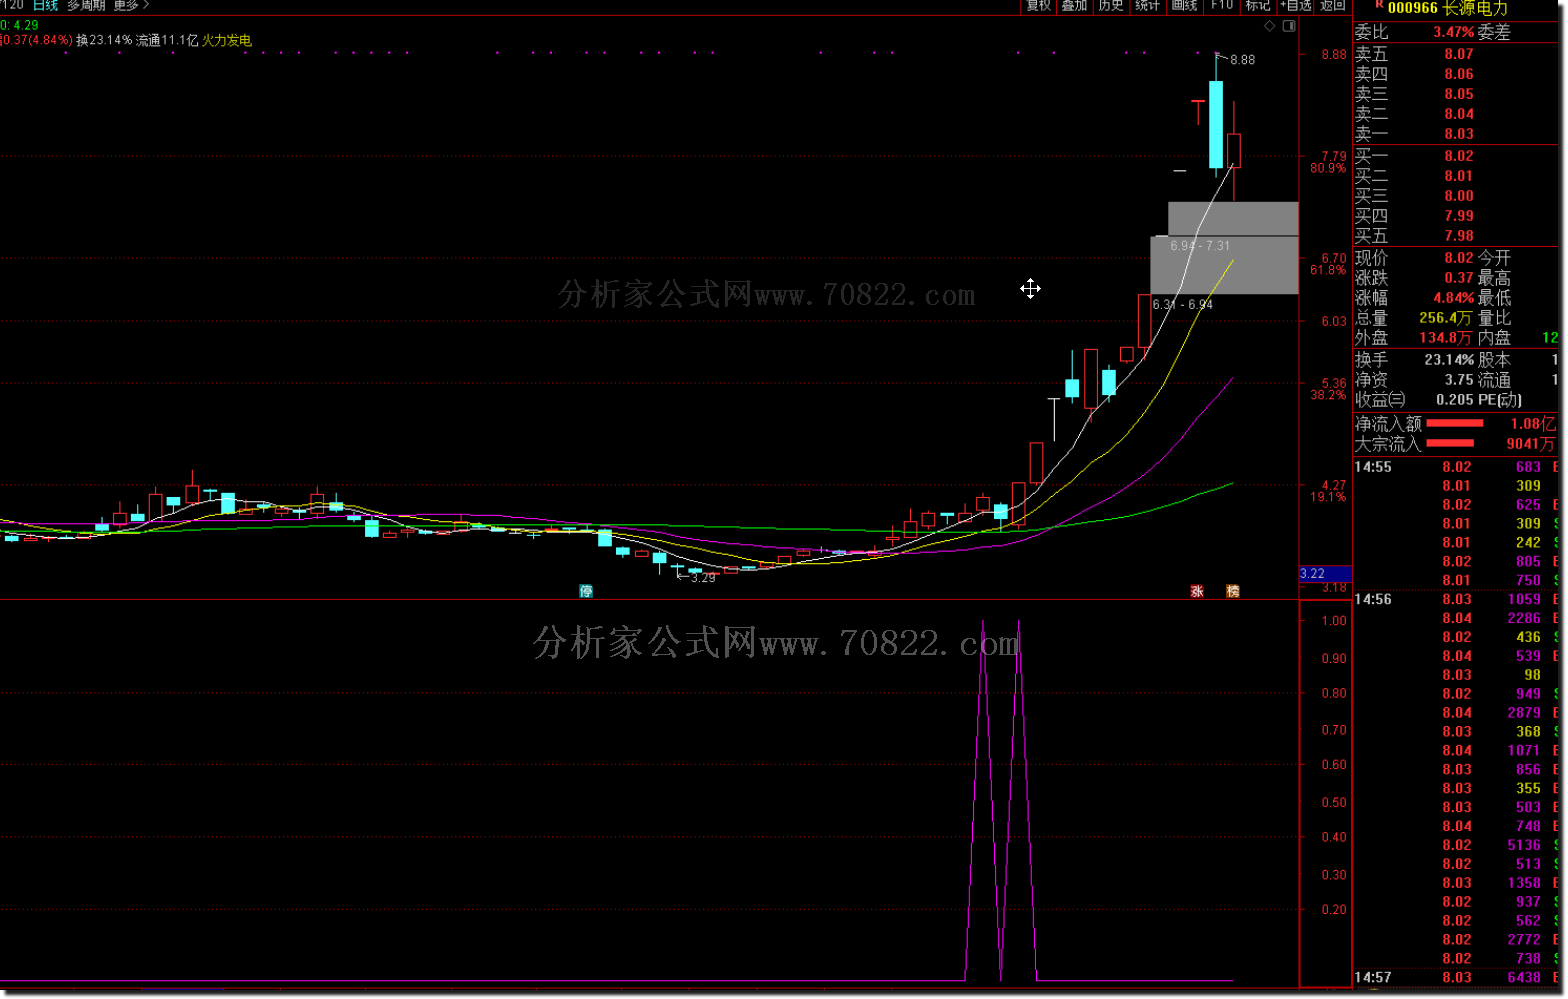Image resolution: width=1568 pixels, height=999 pixels.
Task: Click the 停 marker under the chart
Action: click(x=586, y=591)
